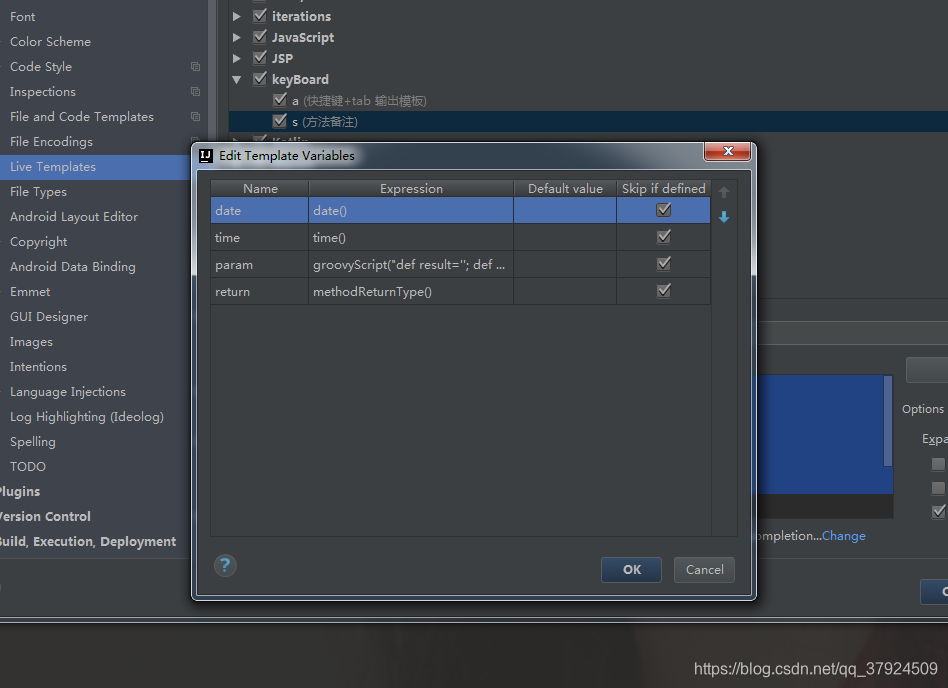Screen dimensions: 948x688
Task: Open TODO settings
Action: pyautogui.click(x=27, y=467)
